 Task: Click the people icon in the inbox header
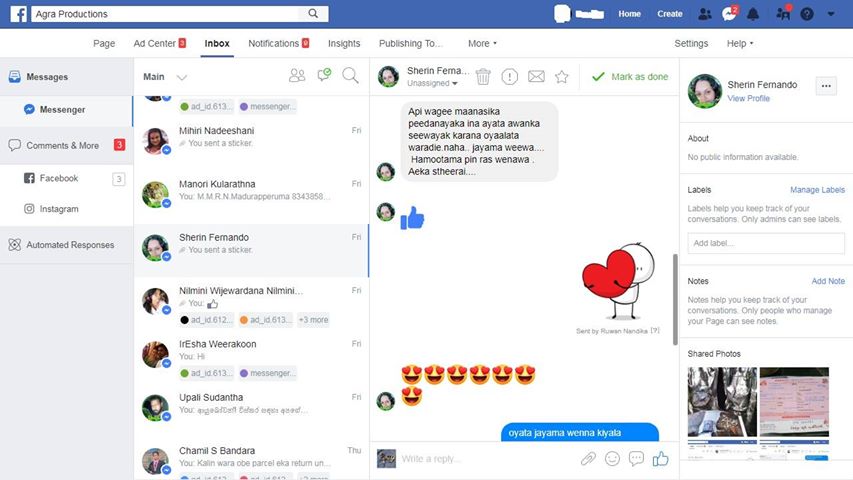coord(297,76)
